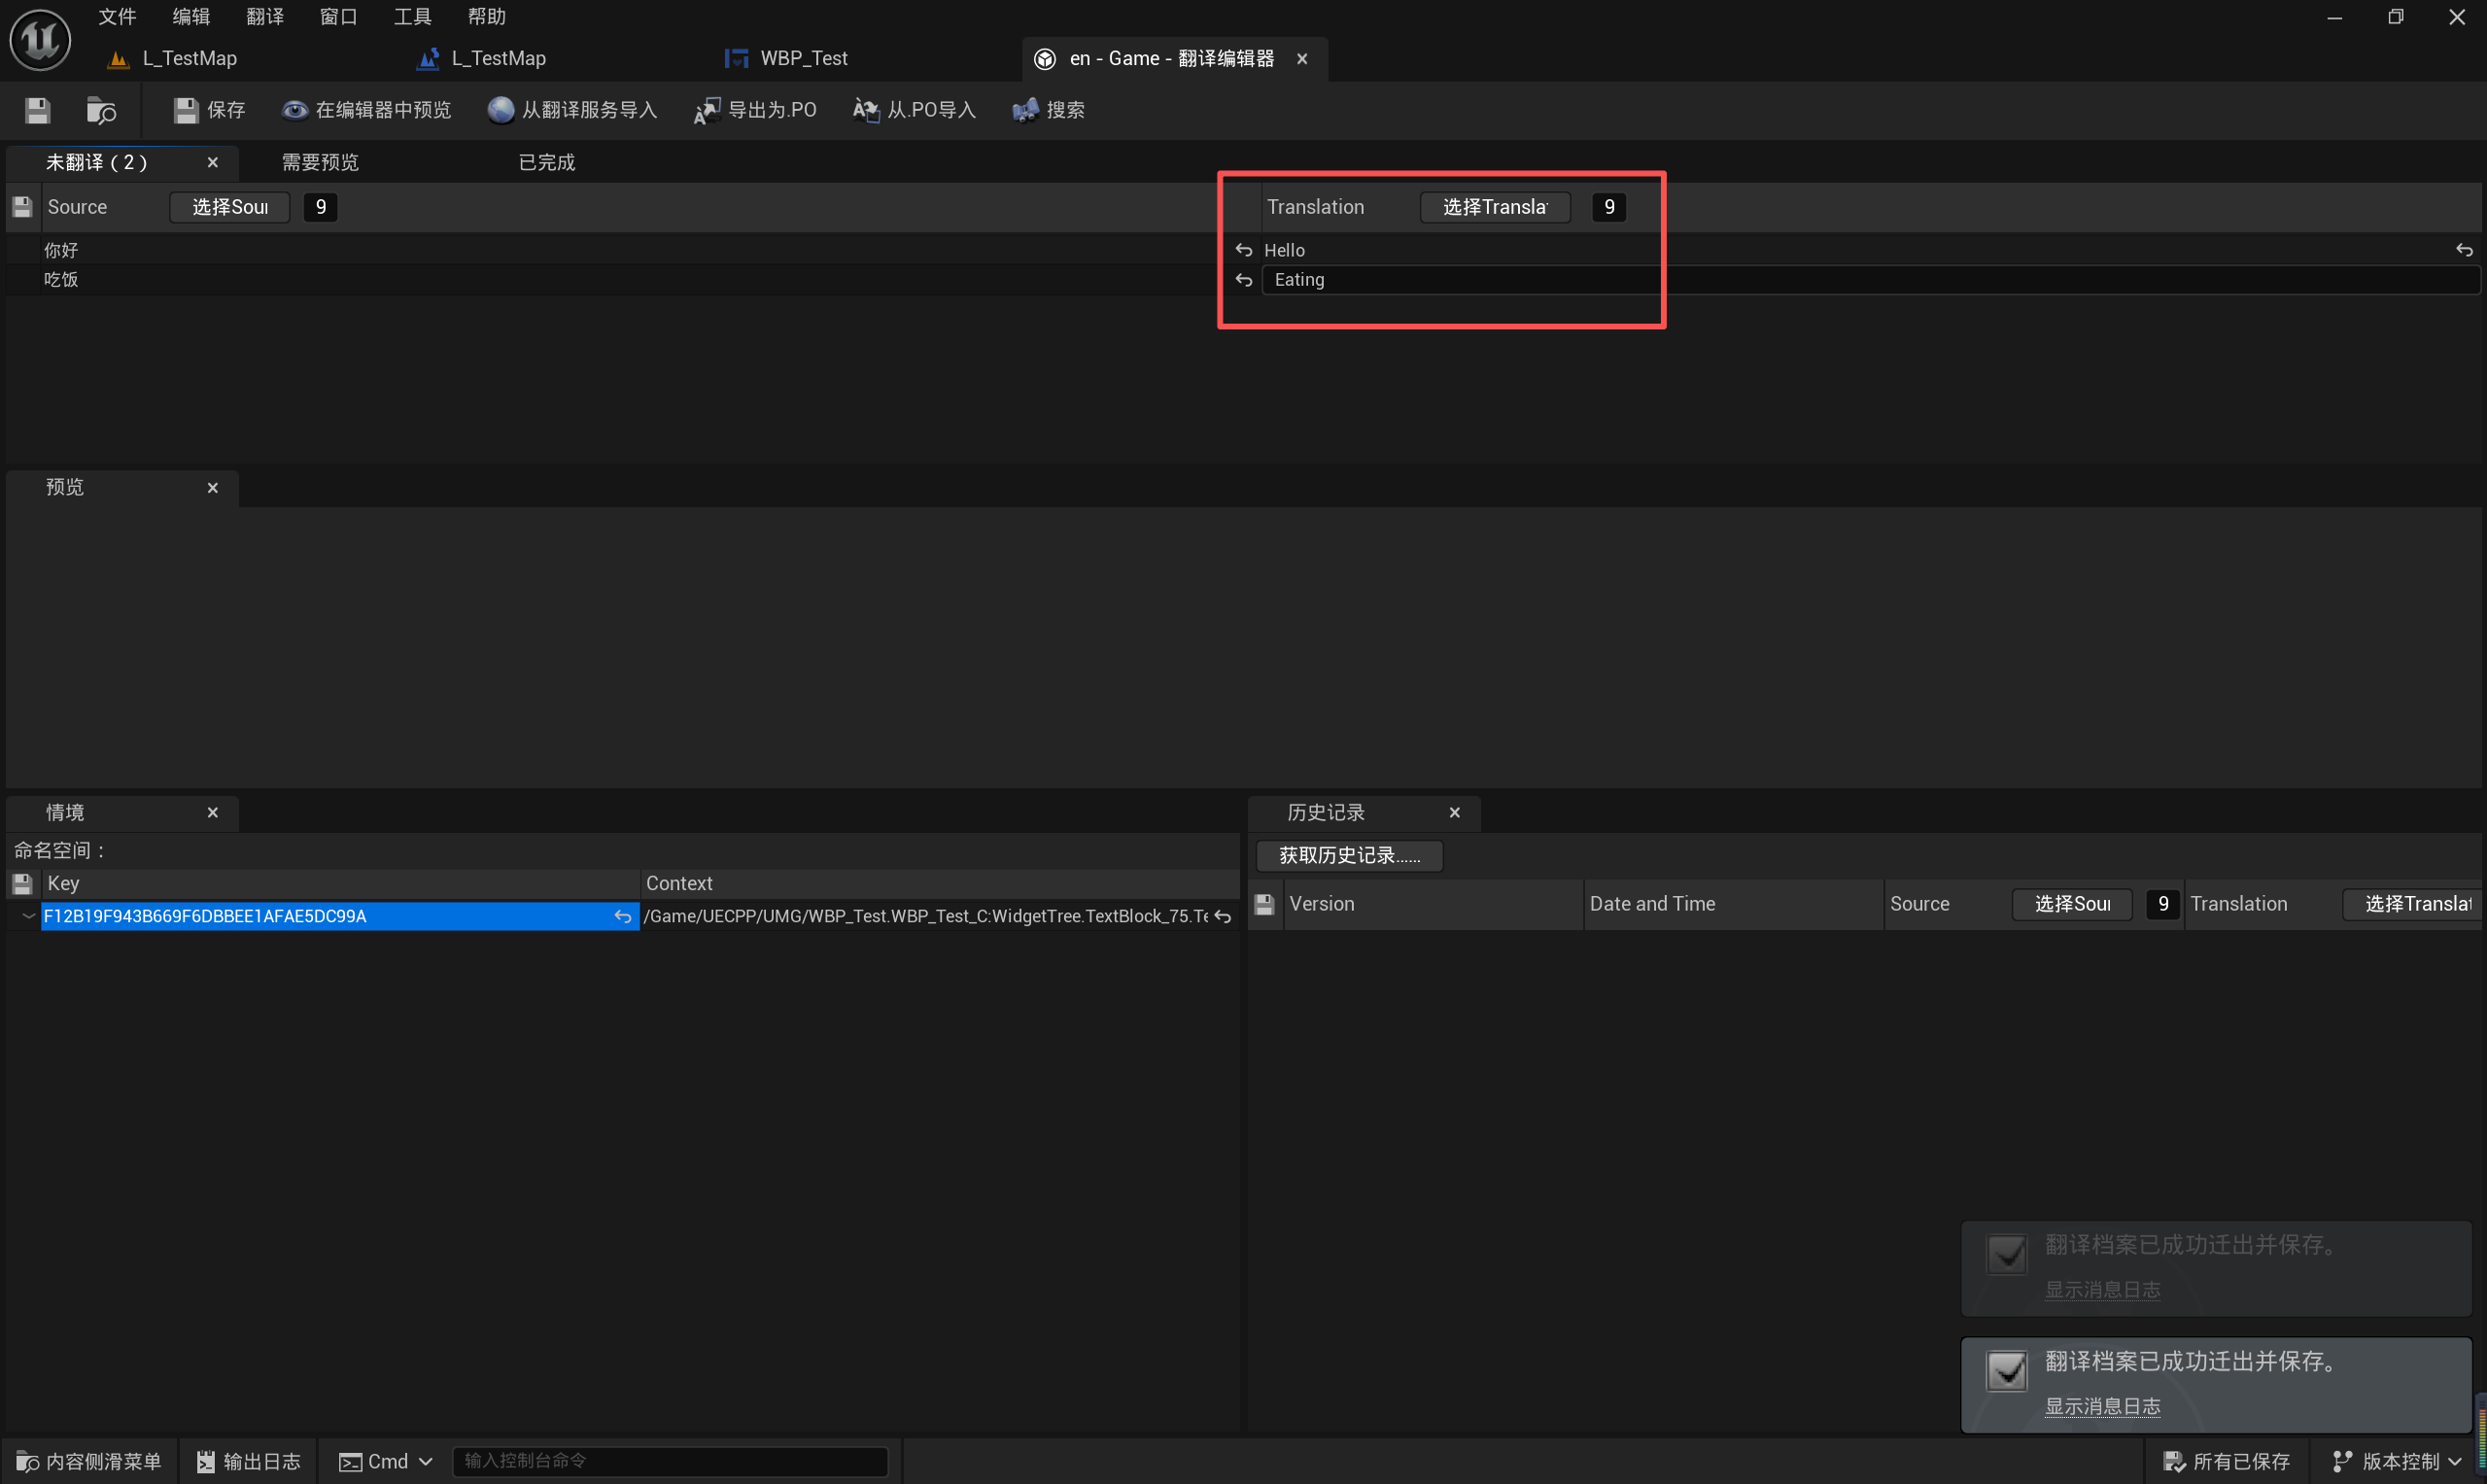
Task: Click 在编辑器中预览 eye icon
Action: pos(294,110)
